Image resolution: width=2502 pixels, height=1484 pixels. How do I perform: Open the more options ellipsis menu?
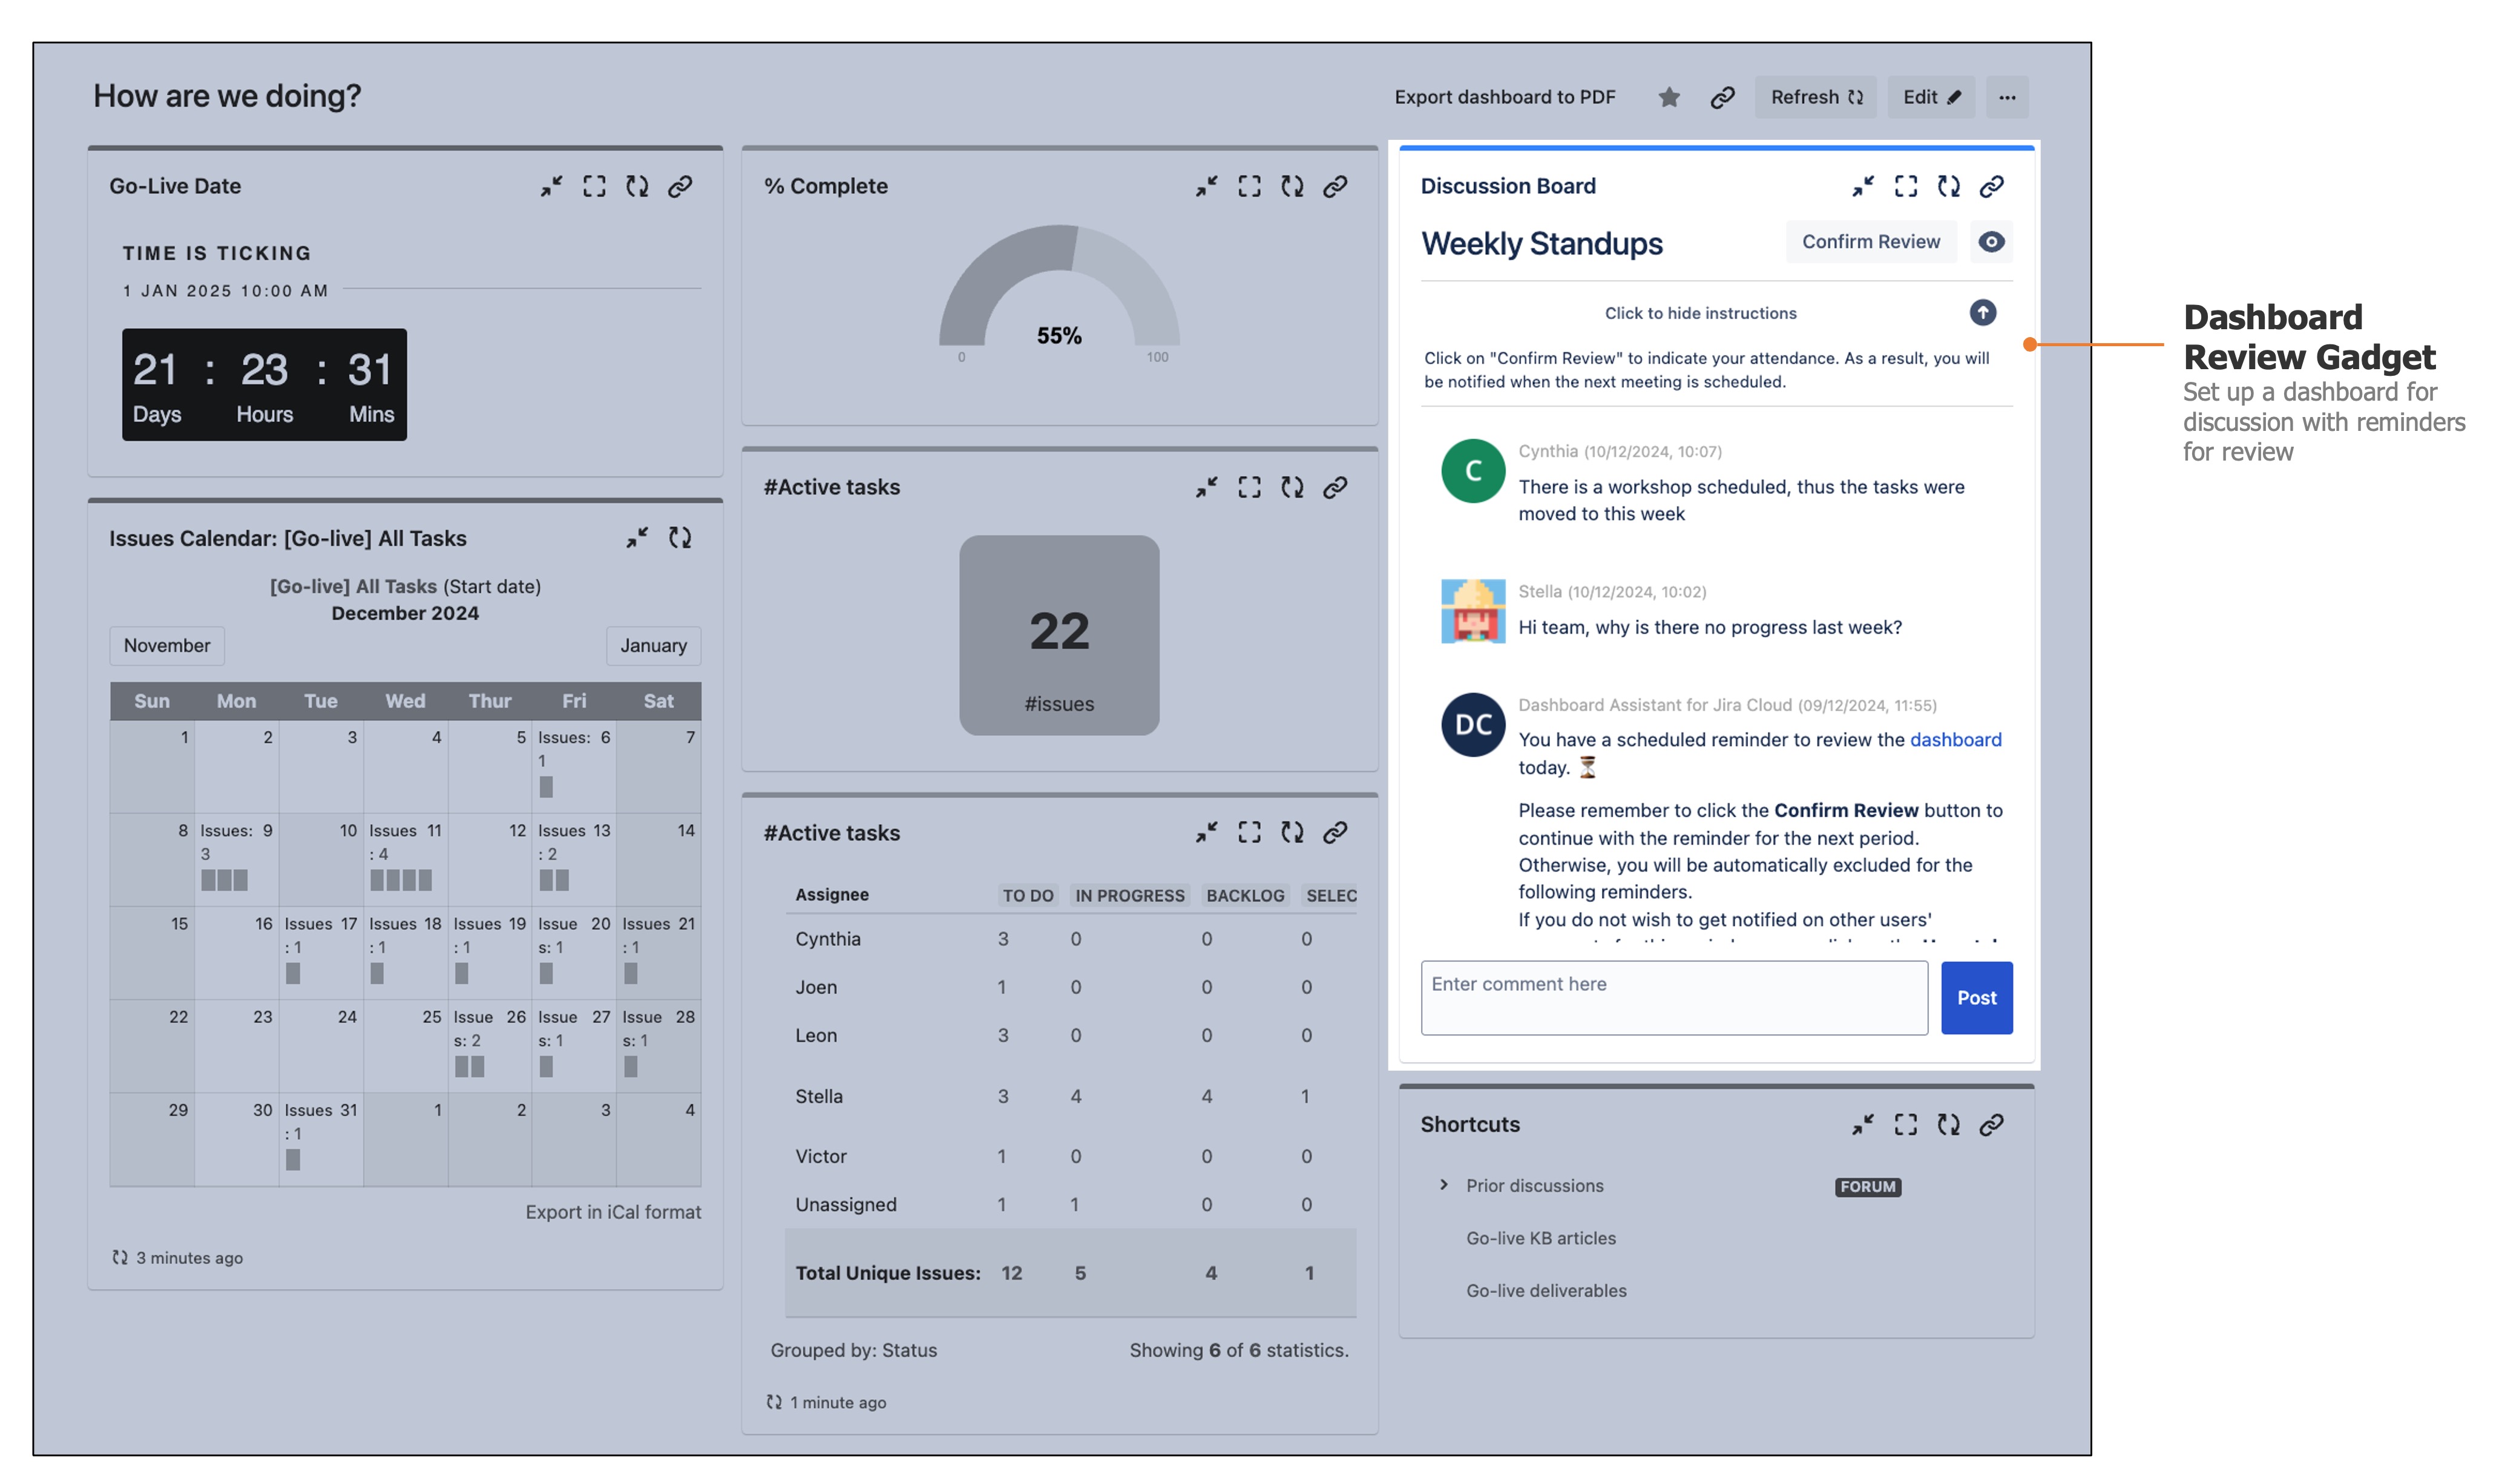pos(2006,97)
